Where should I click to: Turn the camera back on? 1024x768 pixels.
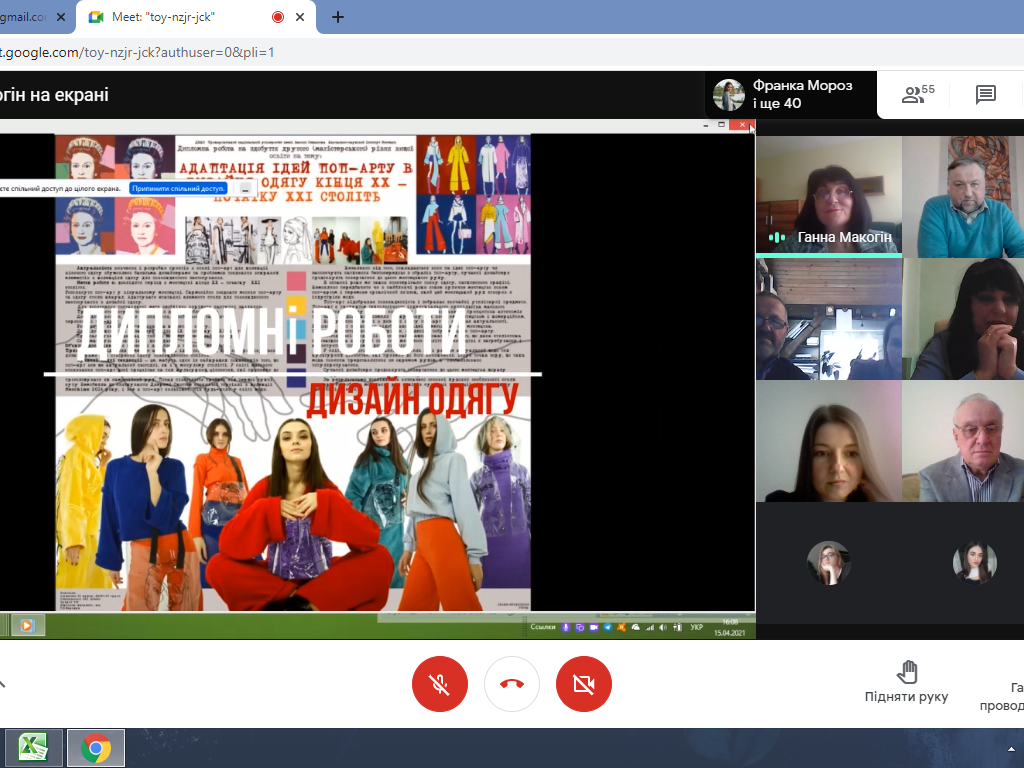coord(583,684)
